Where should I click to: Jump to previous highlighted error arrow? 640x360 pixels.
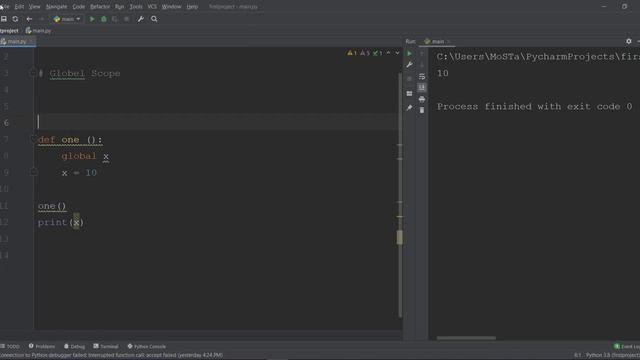coord(388,53)
